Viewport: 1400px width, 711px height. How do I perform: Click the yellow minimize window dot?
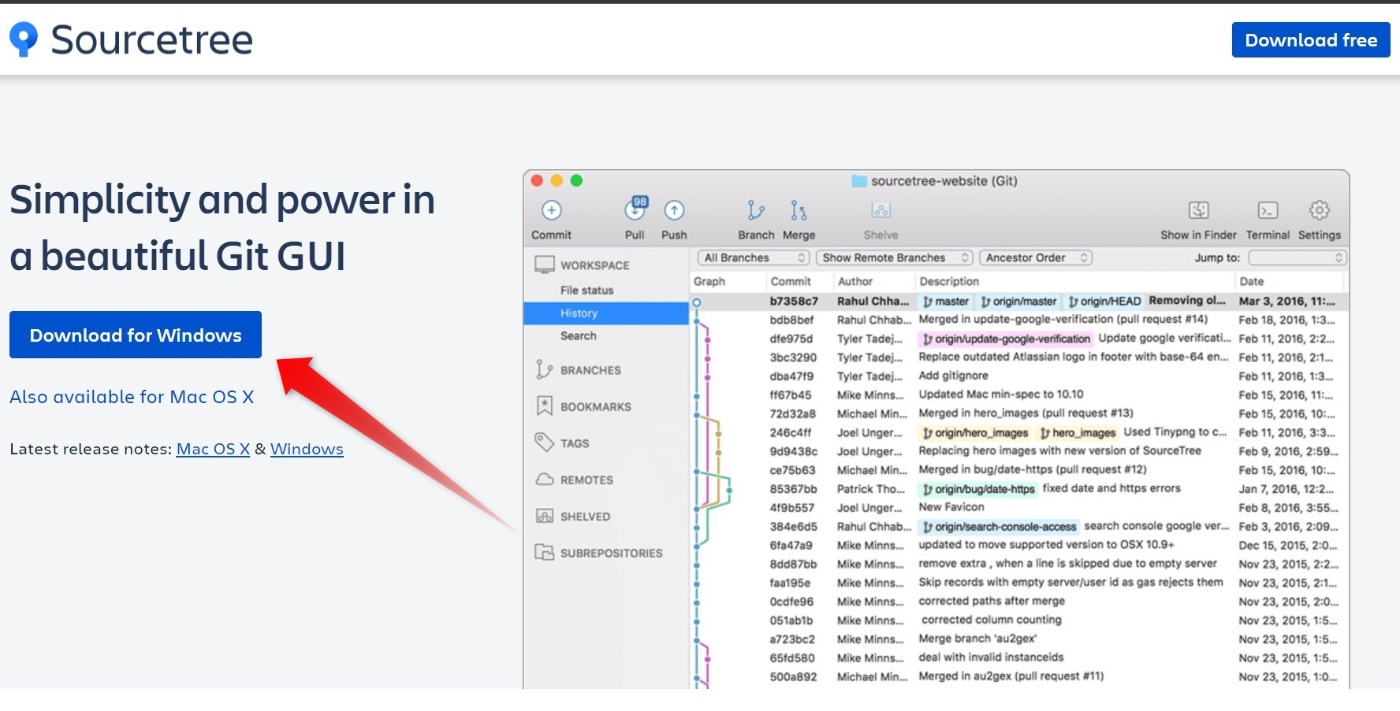[557, 181]
